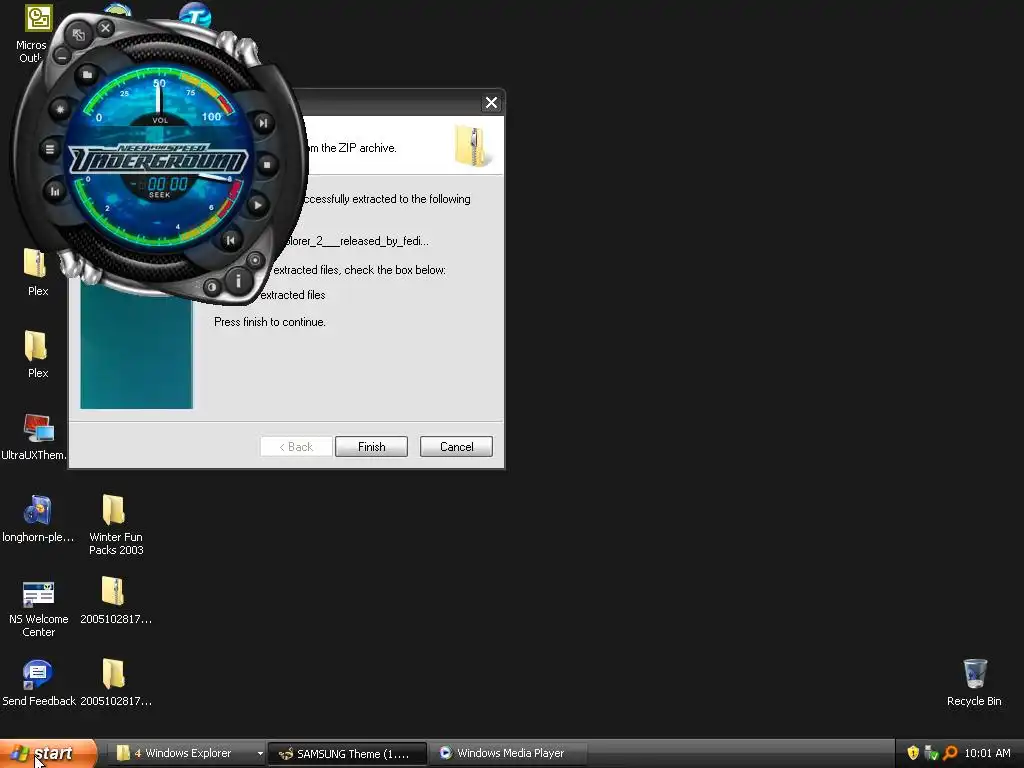Click the extracted folder path text
Image resolution: width=1024 pixels, height=768 pixels.
[355, 241]
